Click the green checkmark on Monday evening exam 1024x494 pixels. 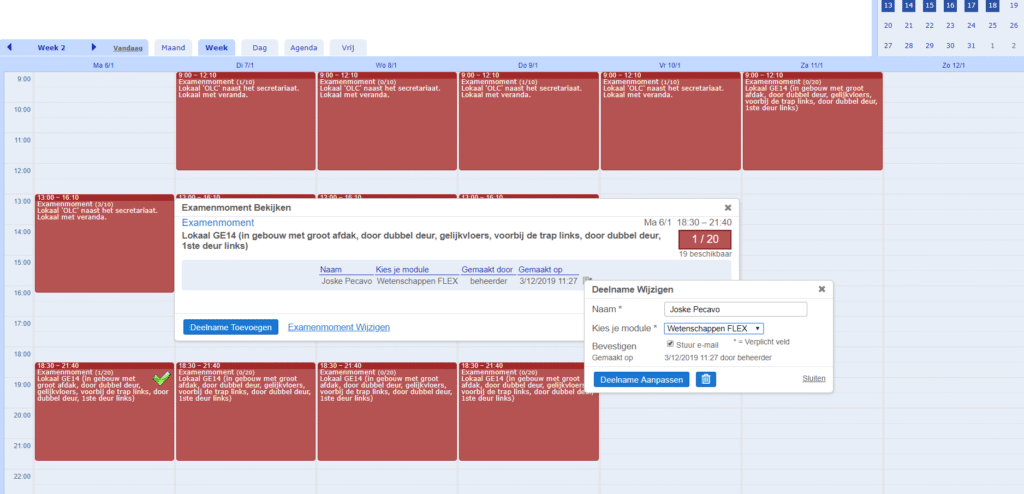(x=161, y=379)
